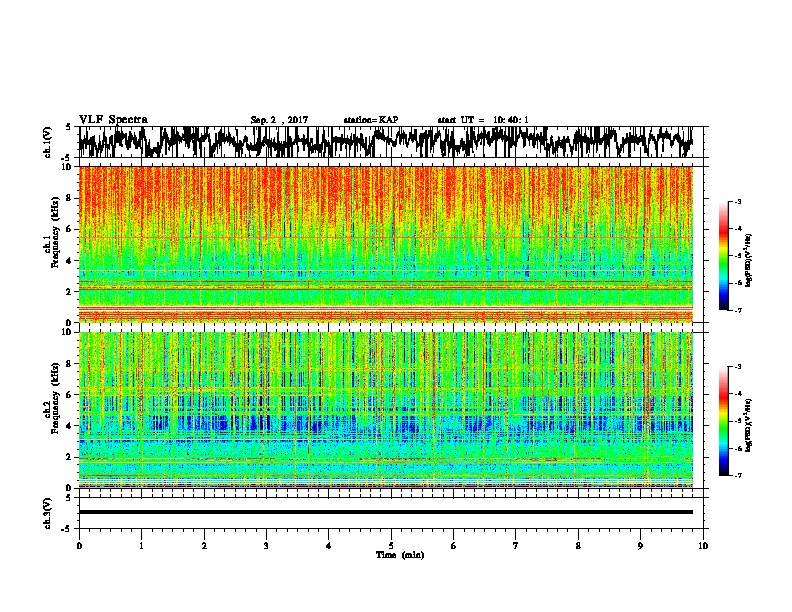Click time axis tick label "3"
Viewport: 792px width, 612px height.
coord(266,546)
